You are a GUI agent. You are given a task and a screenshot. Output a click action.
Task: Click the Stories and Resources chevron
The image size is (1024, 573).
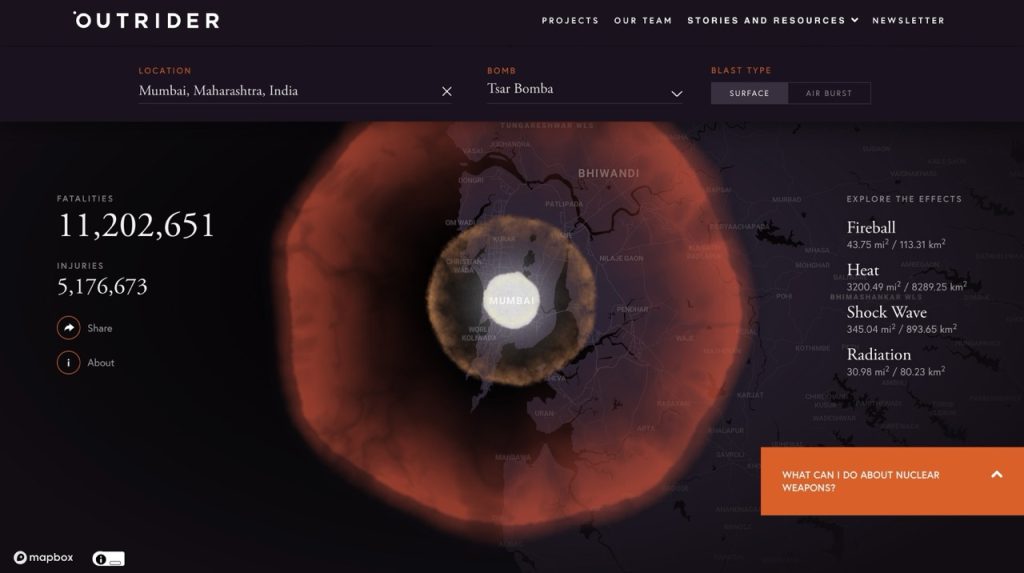(x=854, y=20)
